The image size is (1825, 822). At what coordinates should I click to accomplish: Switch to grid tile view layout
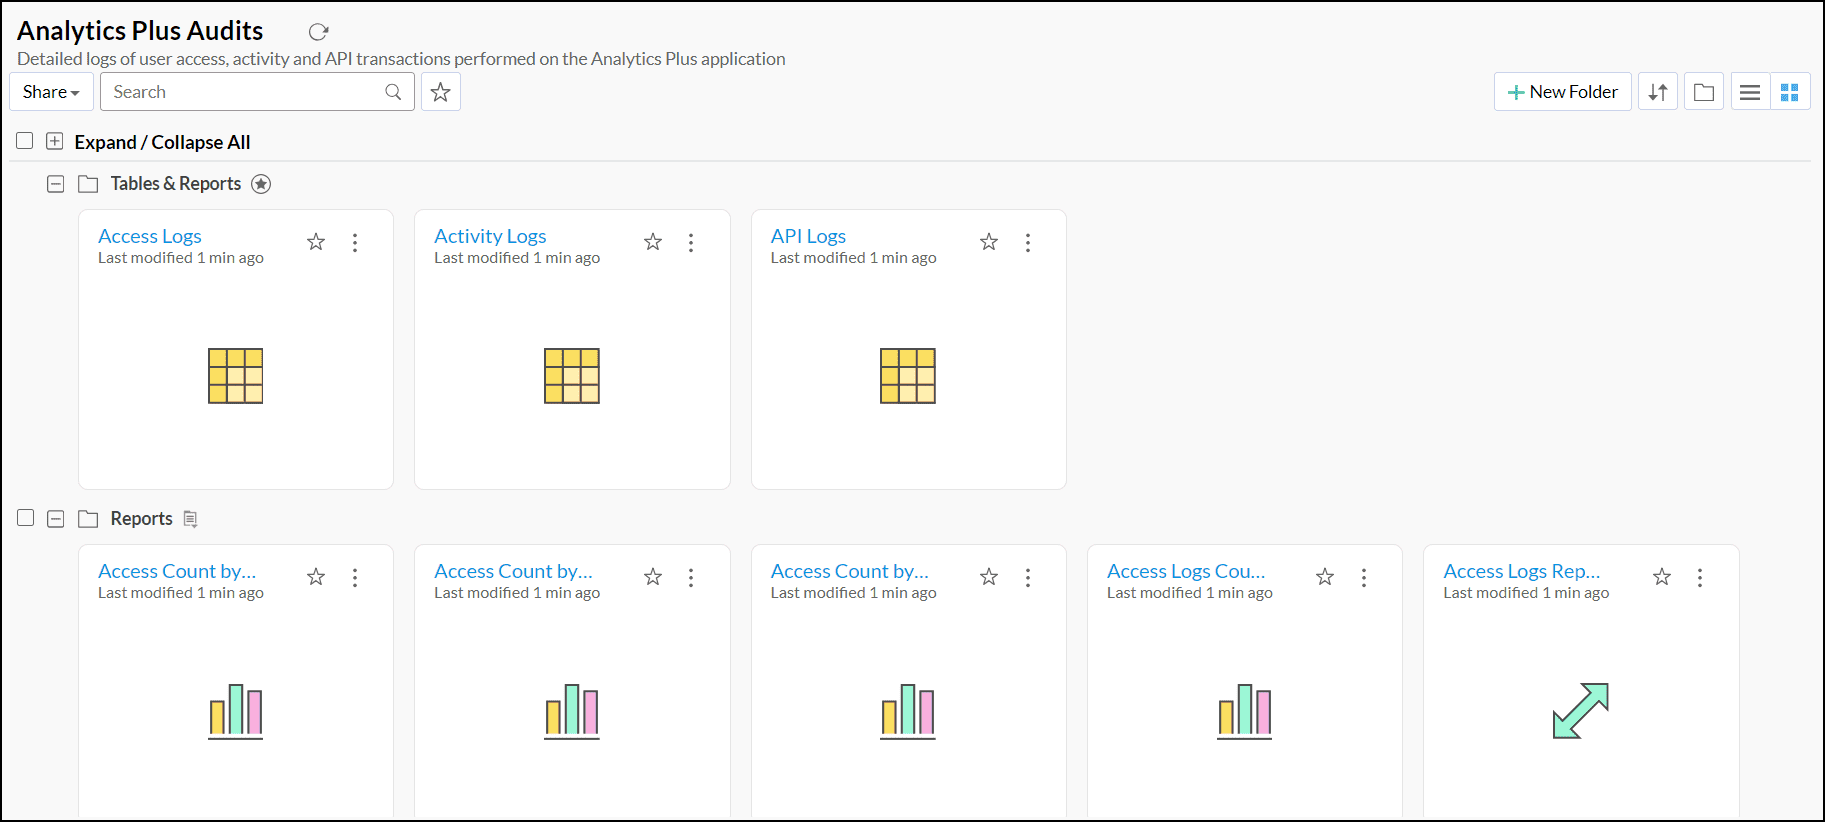pos(1790,92)
